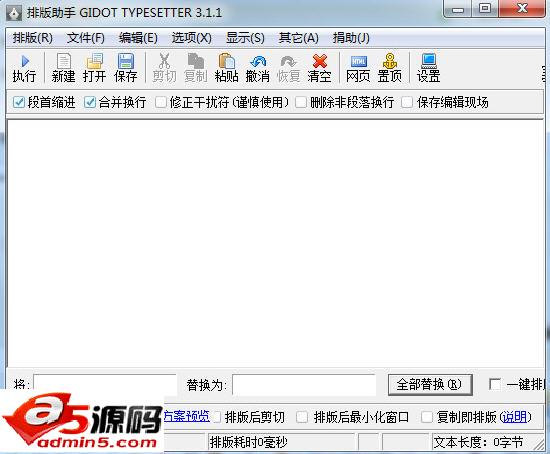The width and height of the screenshot is (550, 454).
Task: Open a file with 打开 icon
Action: [95, 68]
